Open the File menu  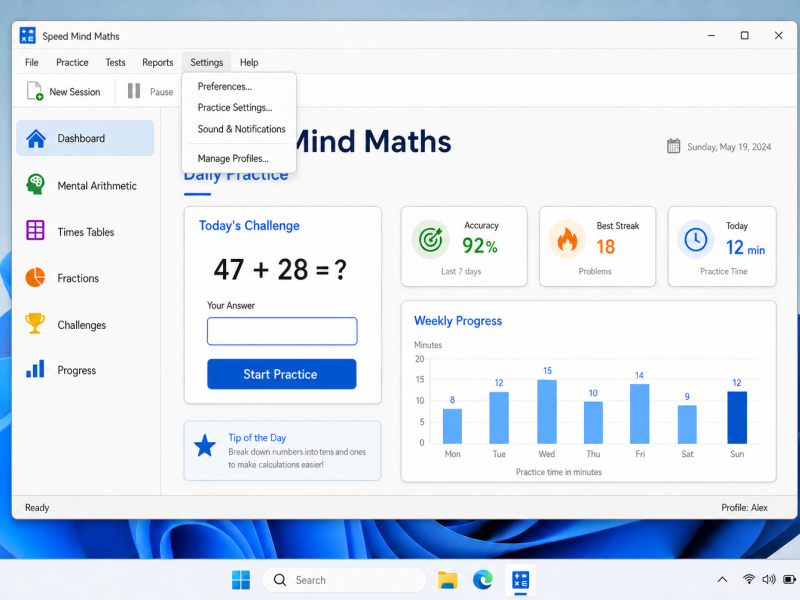(x=32, y=62)
